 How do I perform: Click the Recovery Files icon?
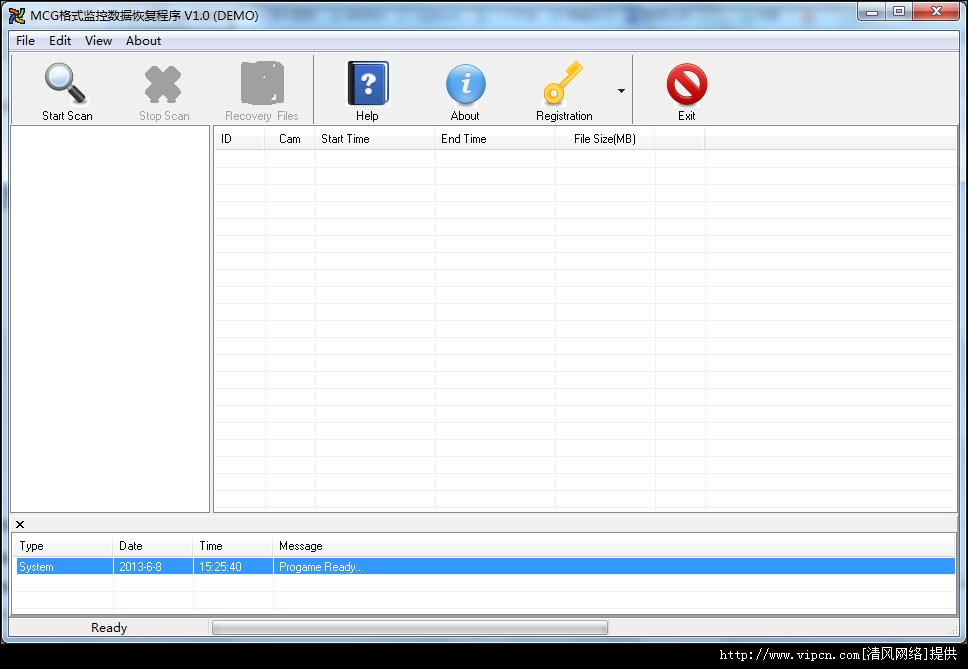pyautogui.click(x=262, y=83)
